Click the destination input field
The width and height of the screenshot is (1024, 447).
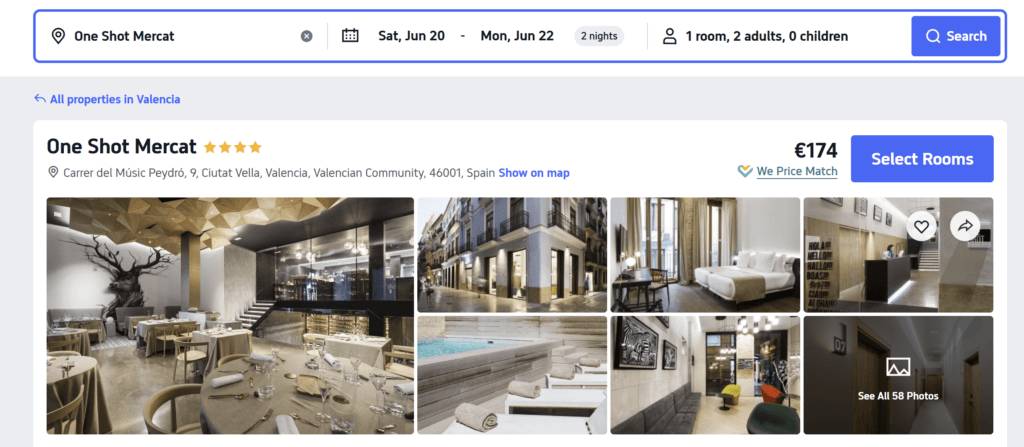180,36
